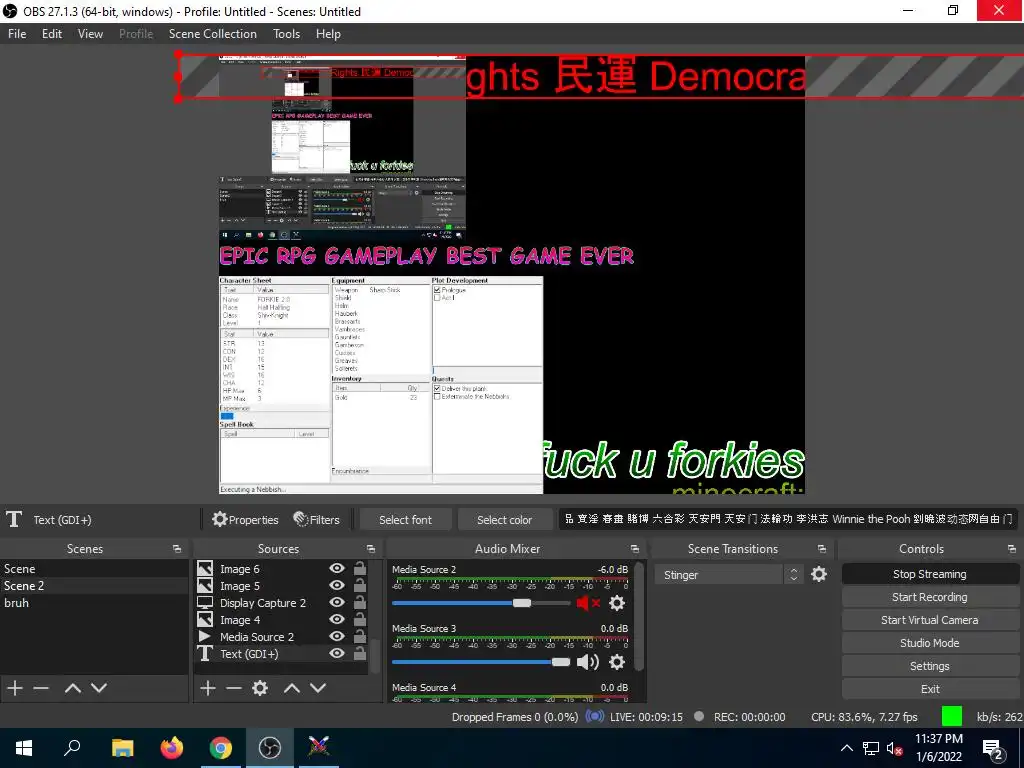1024x768 pixels.
Task: Toggle visibility eye of Image 6
Action: [x=337, y=568]
